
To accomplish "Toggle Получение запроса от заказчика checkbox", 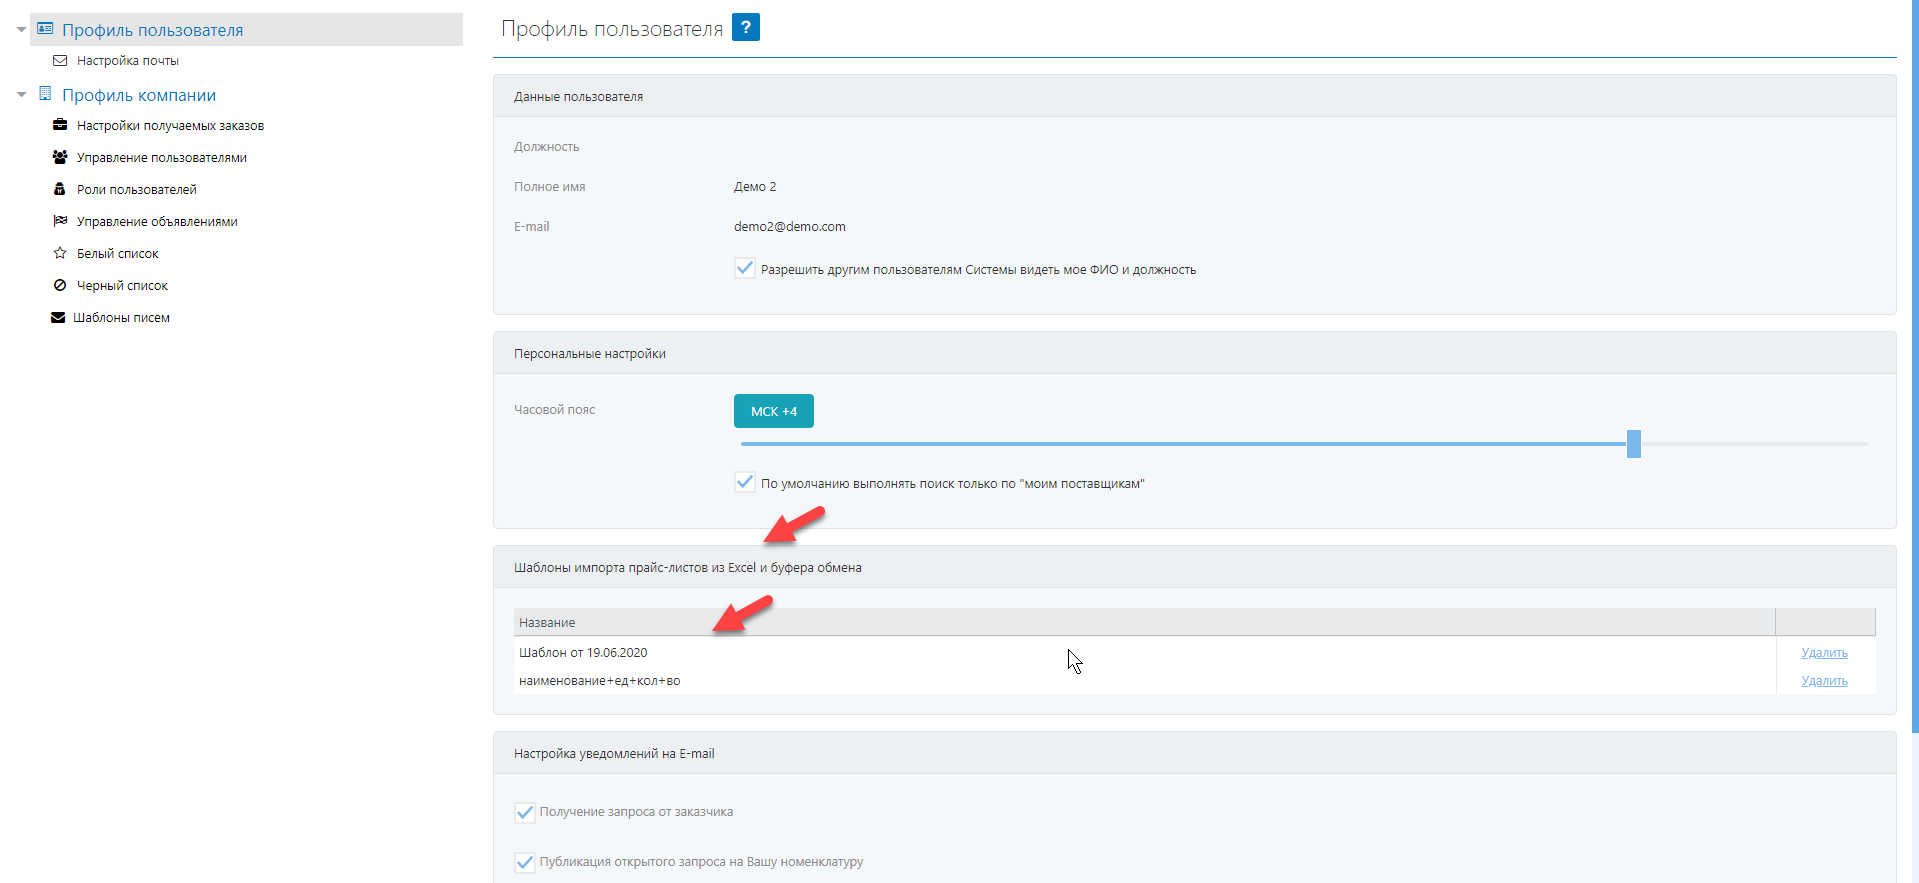I will [x=525, y=812].
